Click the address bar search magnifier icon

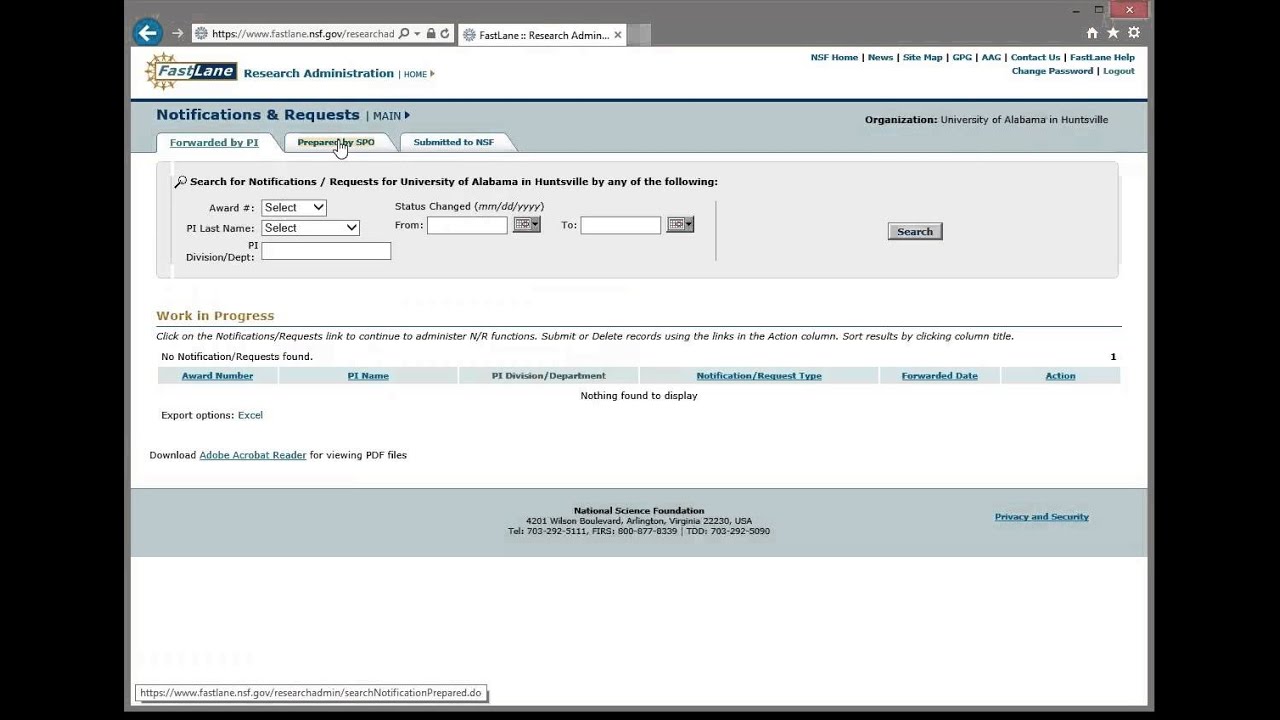tap(404, 34)
